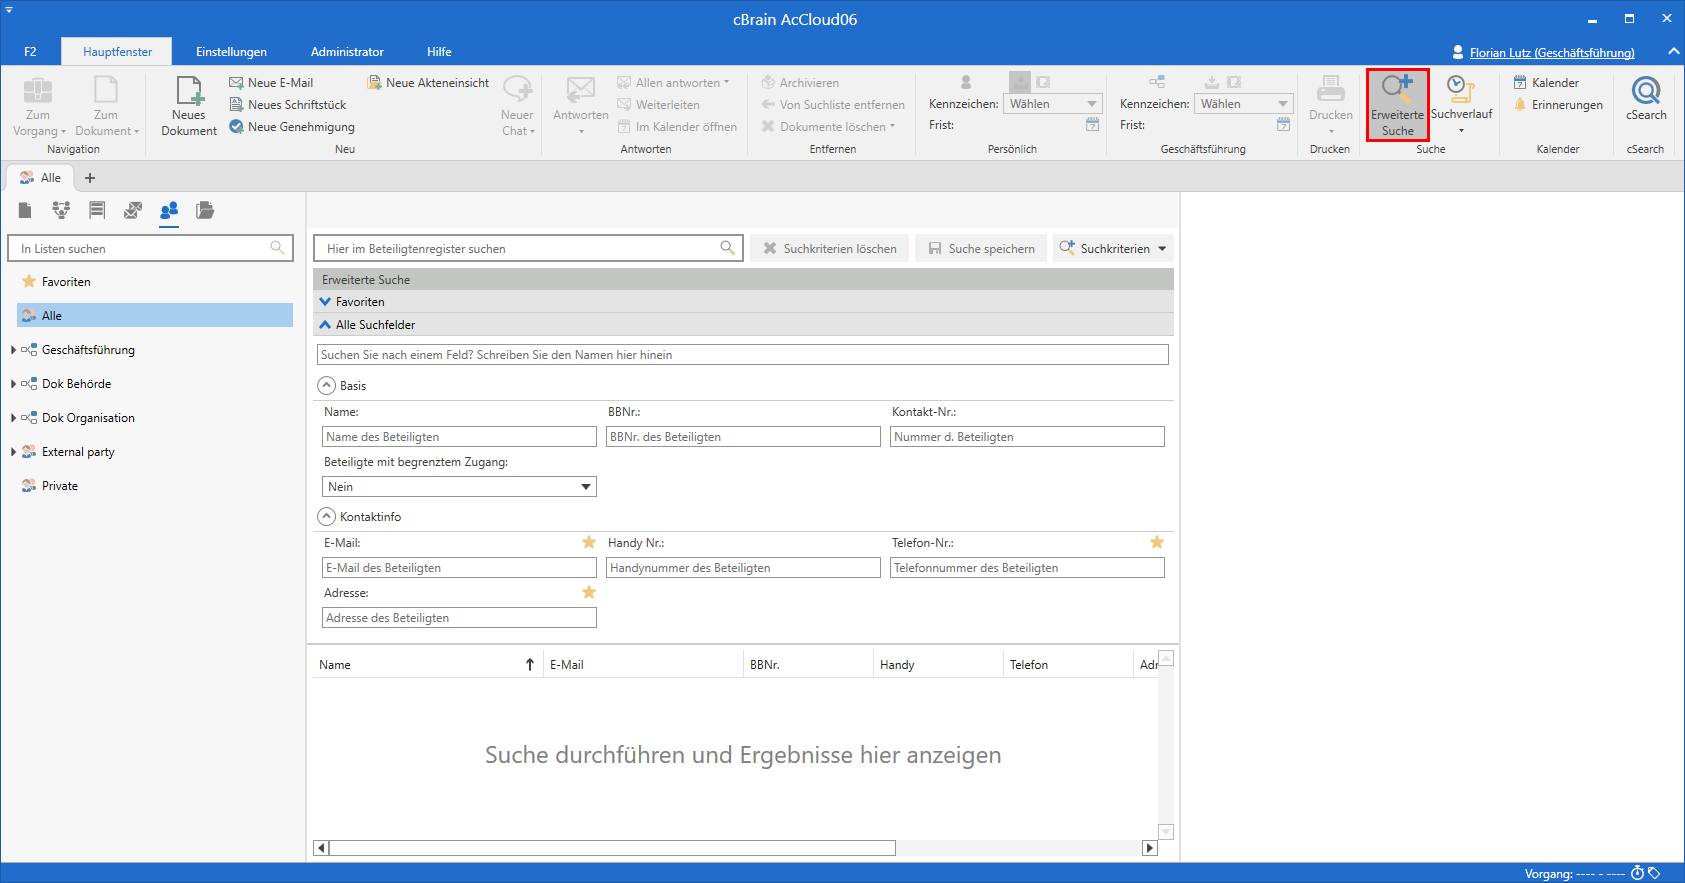This screenshot has width=1685, height=883.
Task: Click the results horizontal scrollbar thumb
Action: point(612,848)
